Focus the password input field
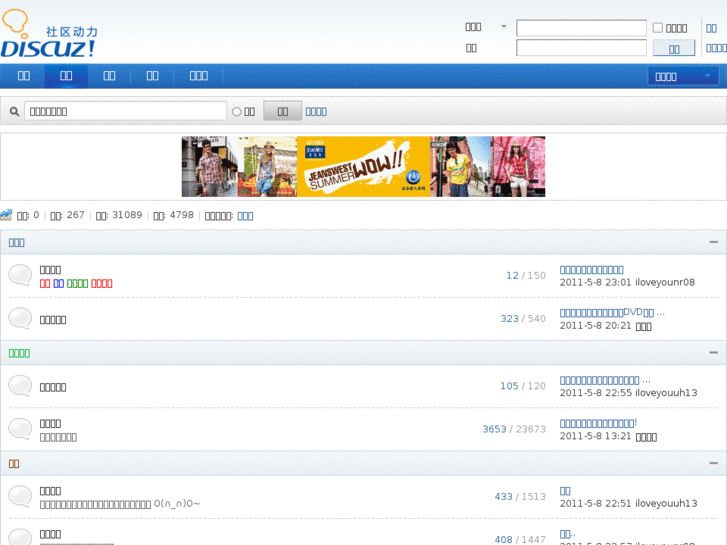 (581, 48)
